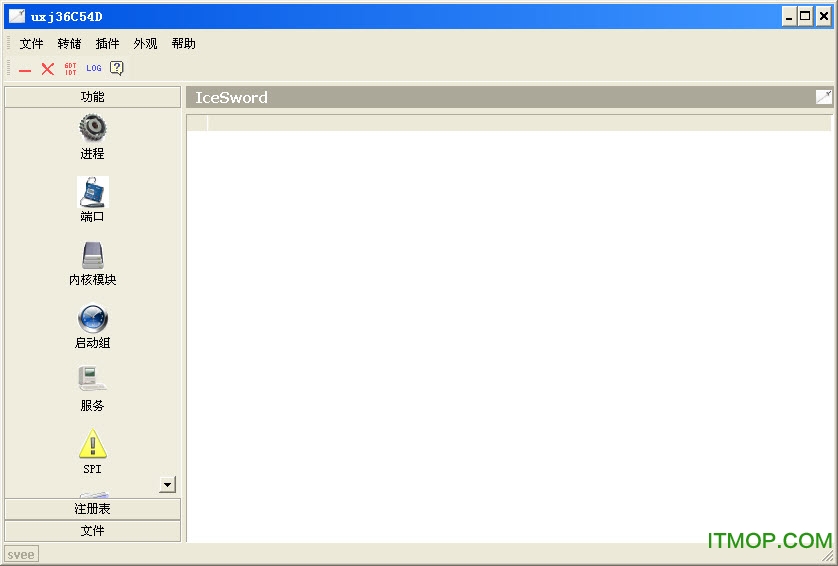Viewport: 838px width, 566px height.
Task: Click the help question mark toolbar icon
Action: 117,68
